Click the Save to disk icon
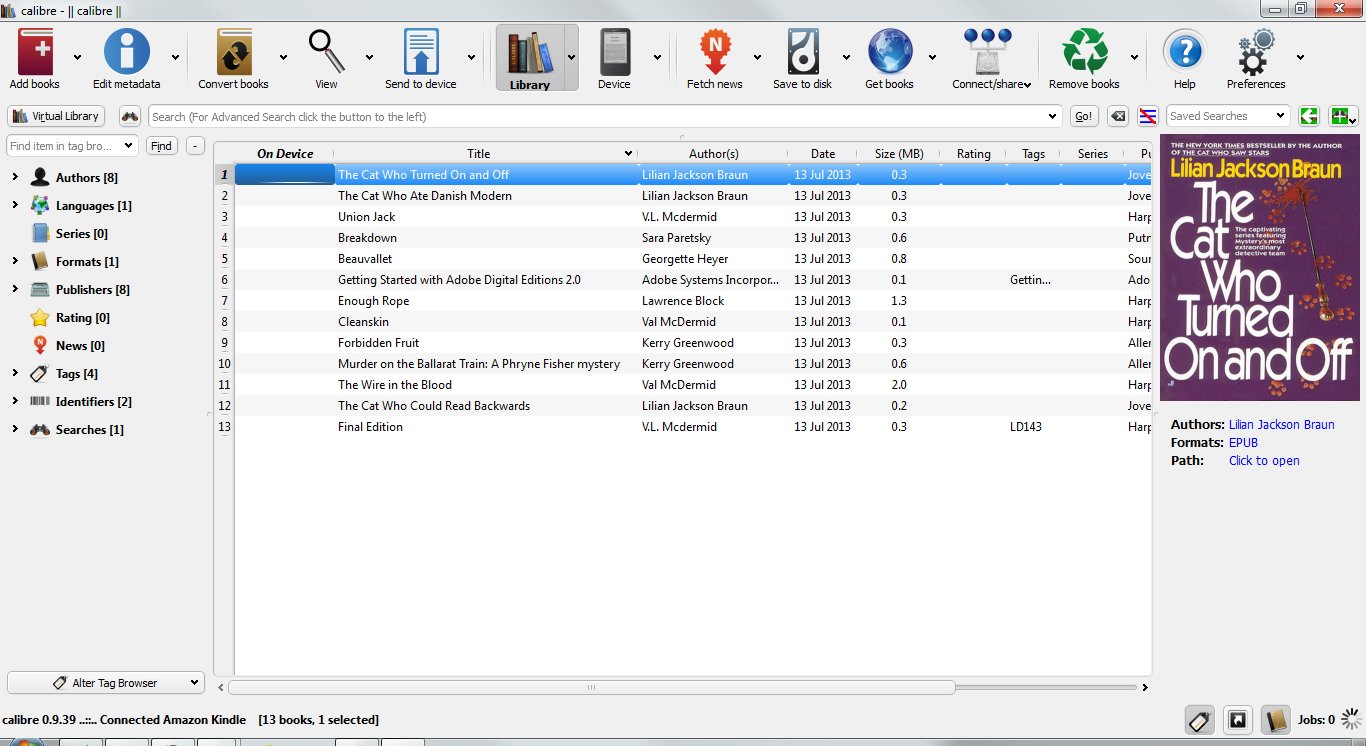The width and height of the screenshot is (1366, 746). pyautogui.click(x=803, y=52)
